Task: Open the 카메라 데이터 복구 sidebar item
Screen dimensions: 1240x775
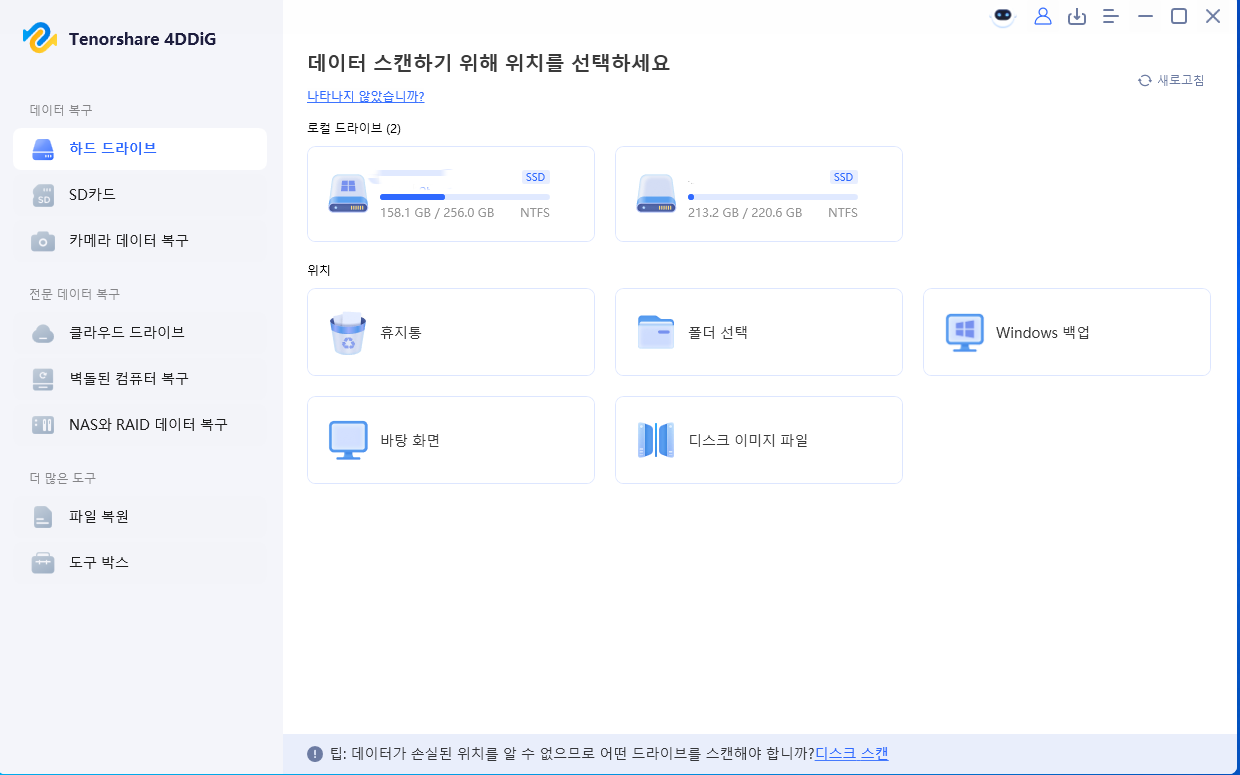Action: click(x=140, y=241)
